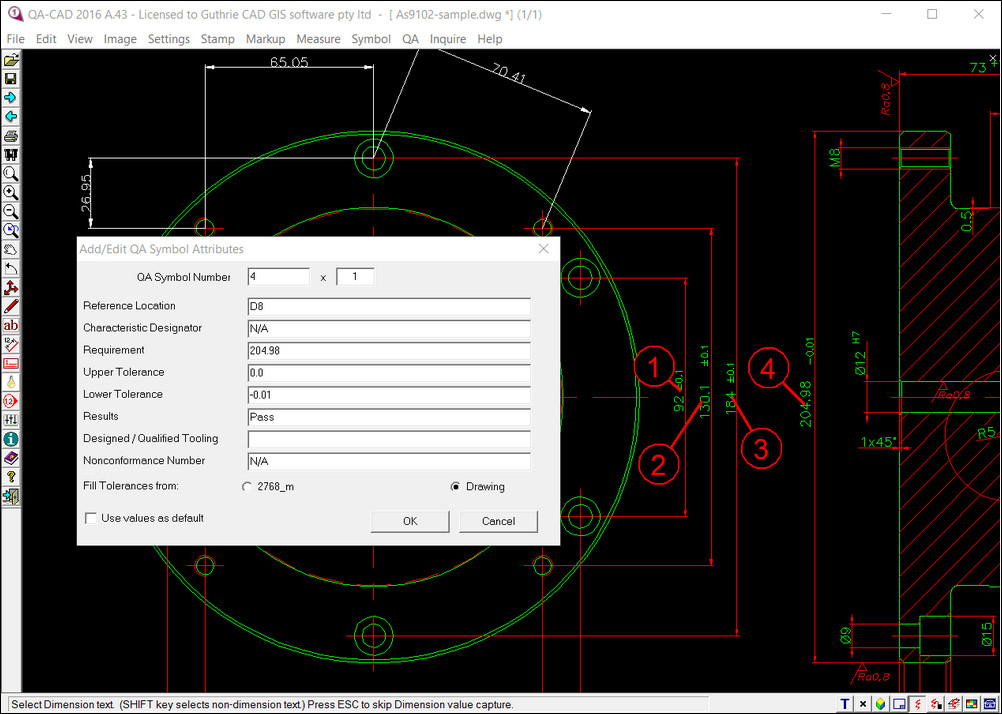Screen dimensions: 1002x714
Task: Click the blue circle info icon
Action: (11, 439)
